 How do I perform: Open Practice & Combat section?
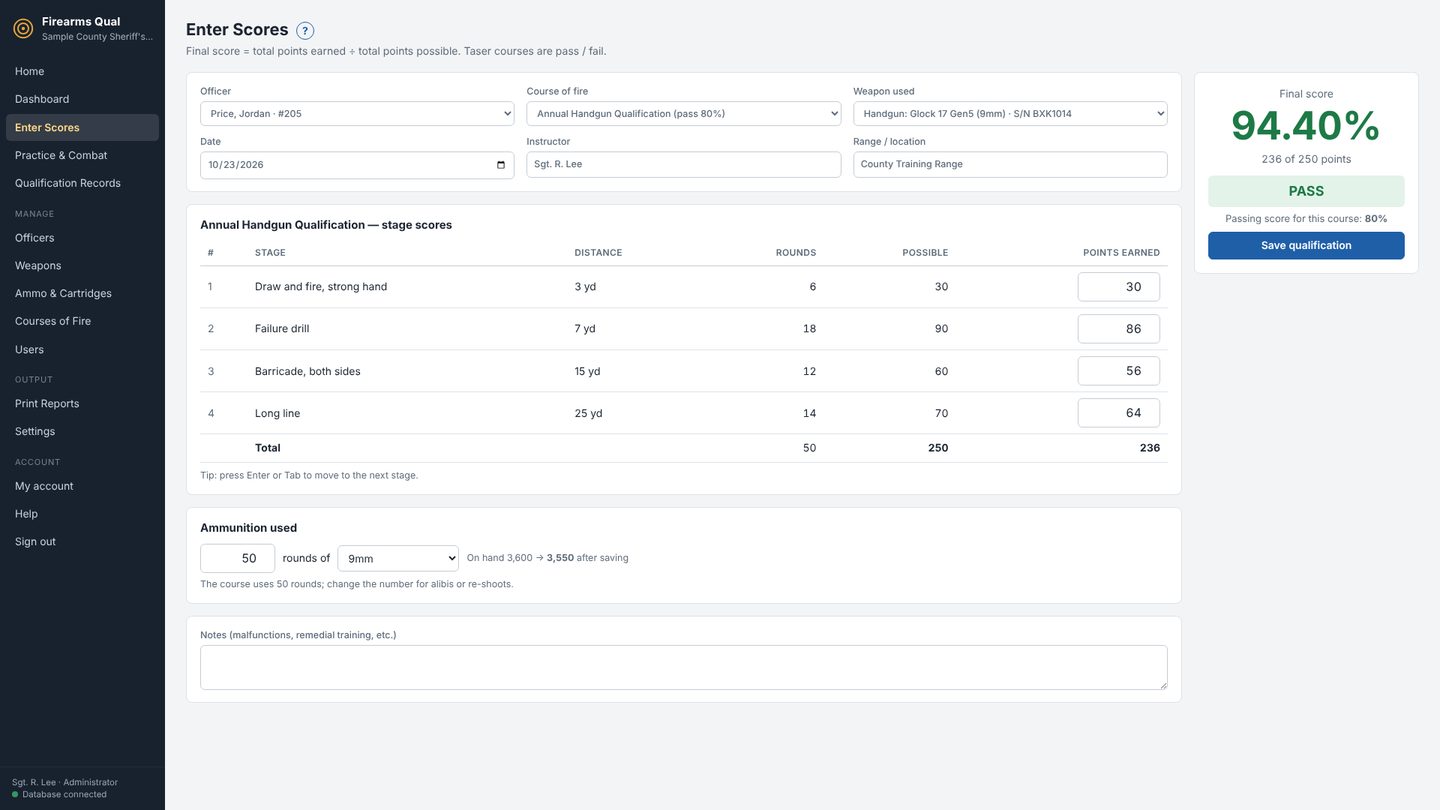pyautogui.click(x=82, y=155)
